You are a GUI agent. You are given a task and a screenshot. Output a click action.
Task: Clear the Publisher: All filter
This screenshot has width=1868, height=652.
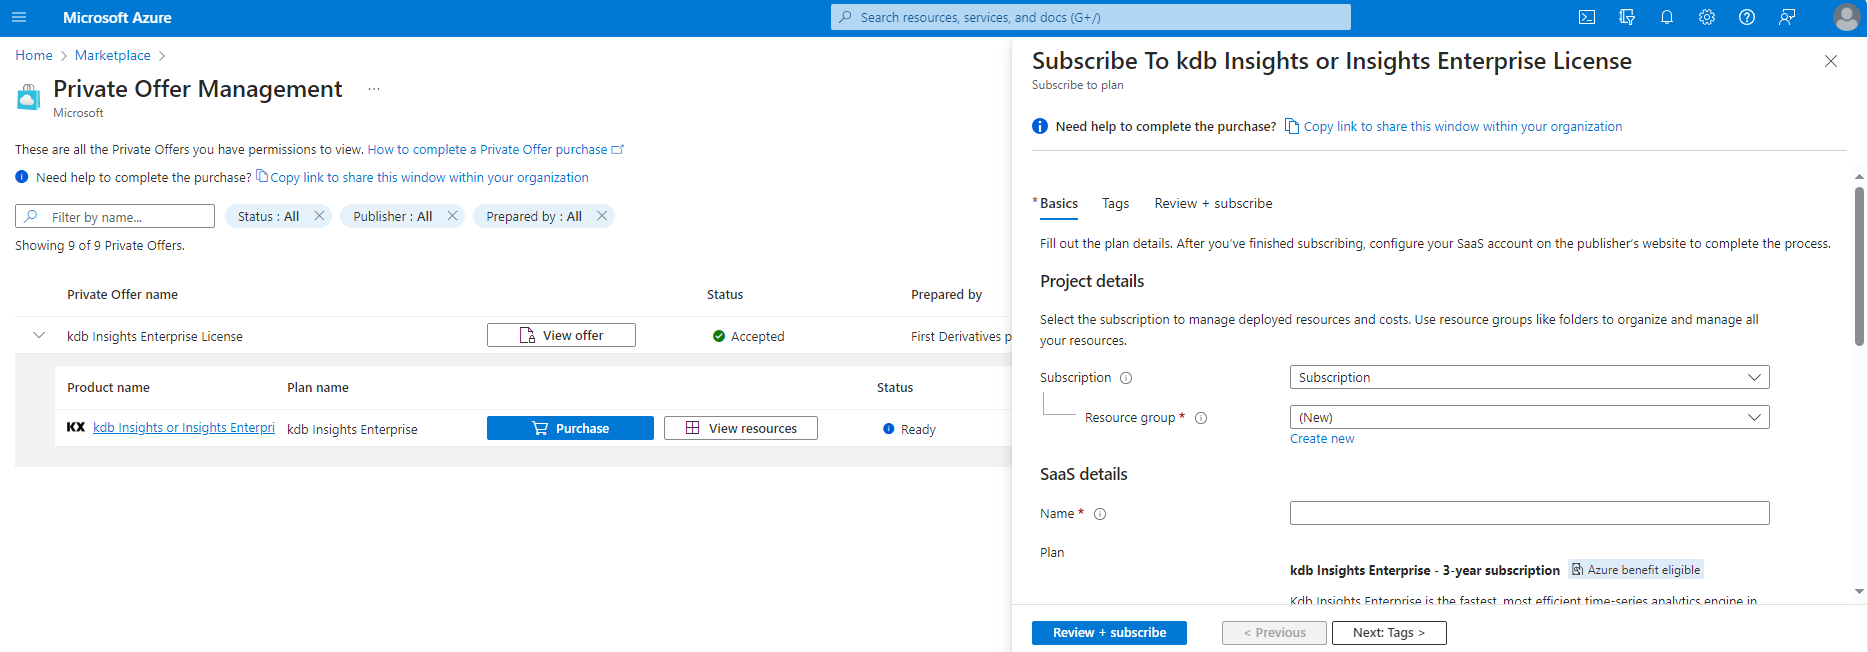(x=452, y=216)
